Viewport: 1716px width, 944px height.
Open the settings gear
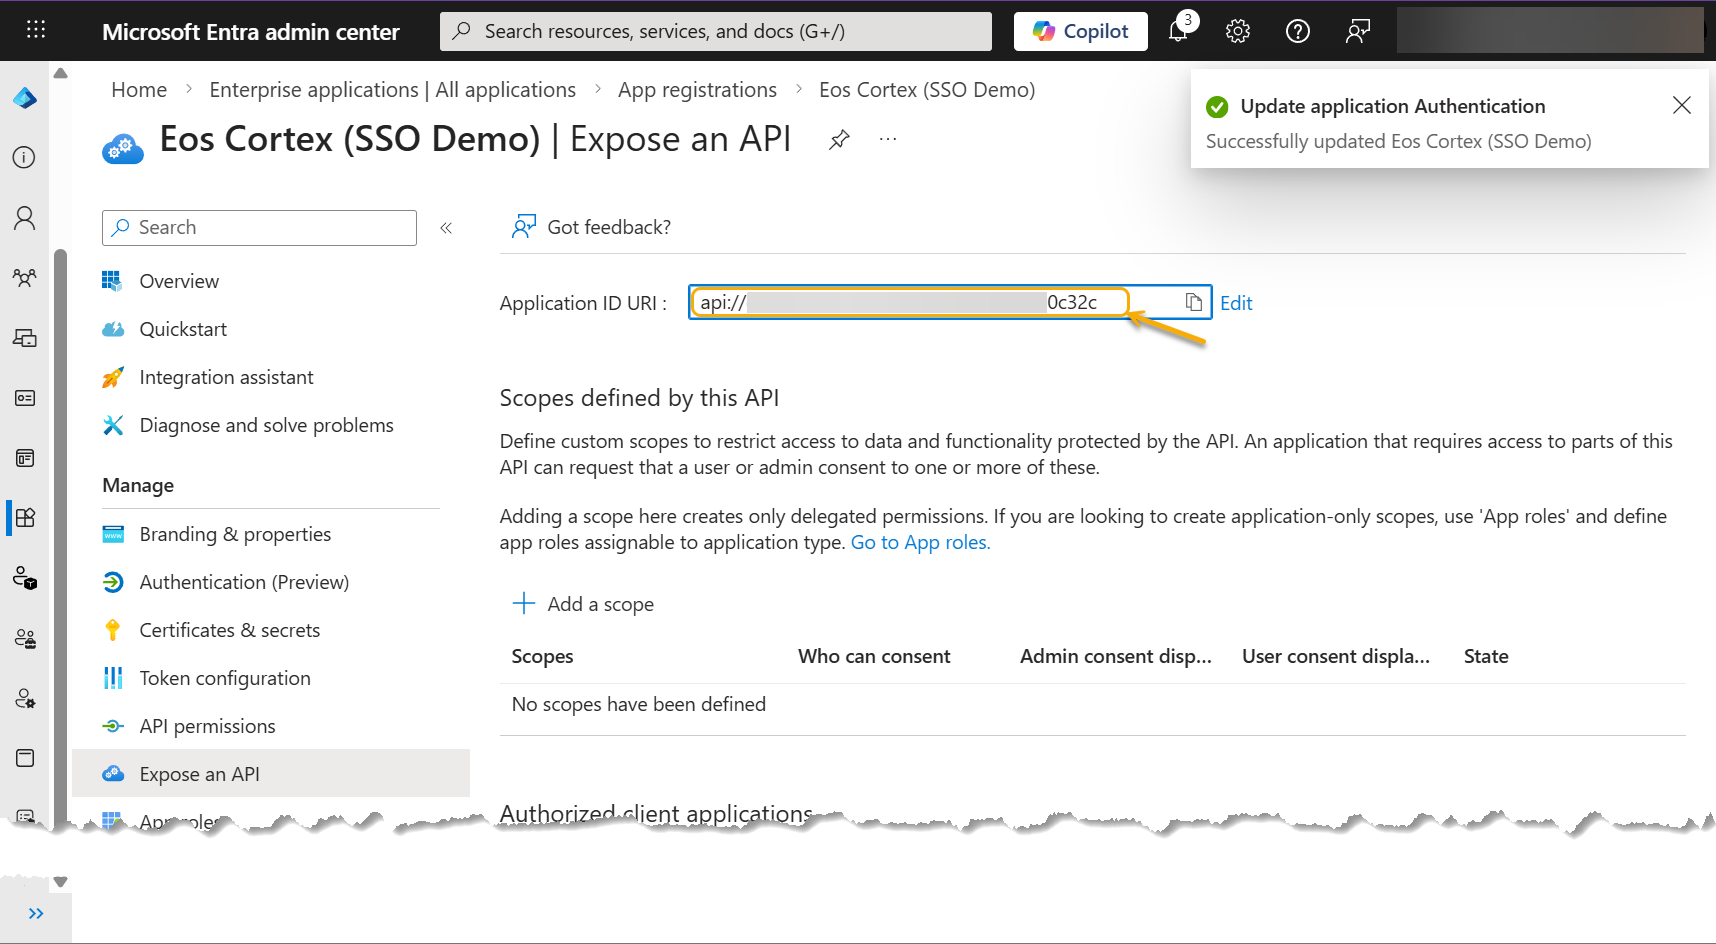[x=1238, y=31]
